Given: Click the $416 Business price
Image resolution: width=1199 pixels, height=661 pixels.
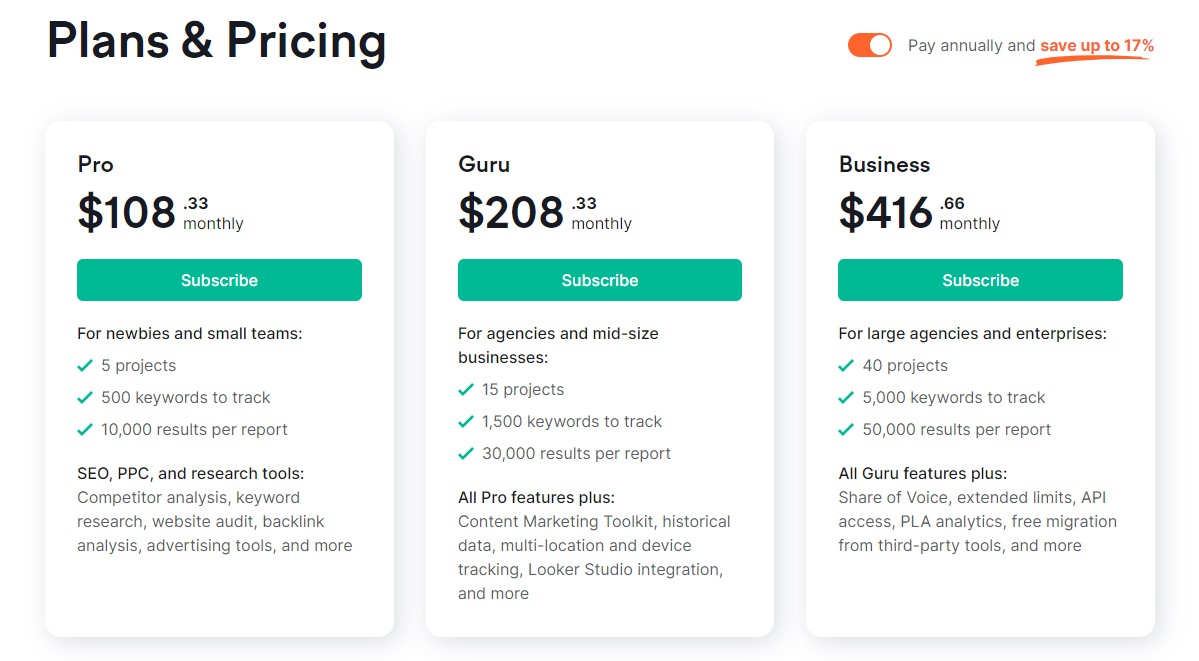Looking at the screenshot, I should (x=886, y=213).
